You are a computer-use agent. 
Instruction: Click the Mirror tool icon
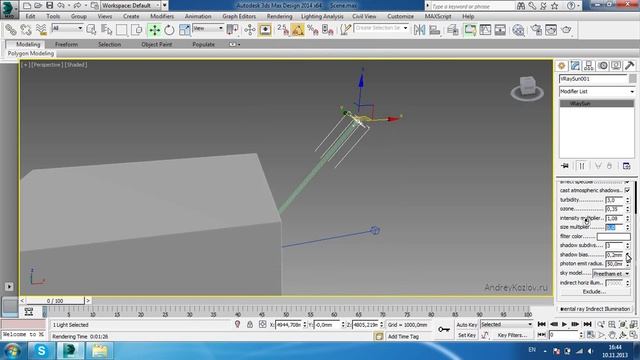[x=419, y=30]
